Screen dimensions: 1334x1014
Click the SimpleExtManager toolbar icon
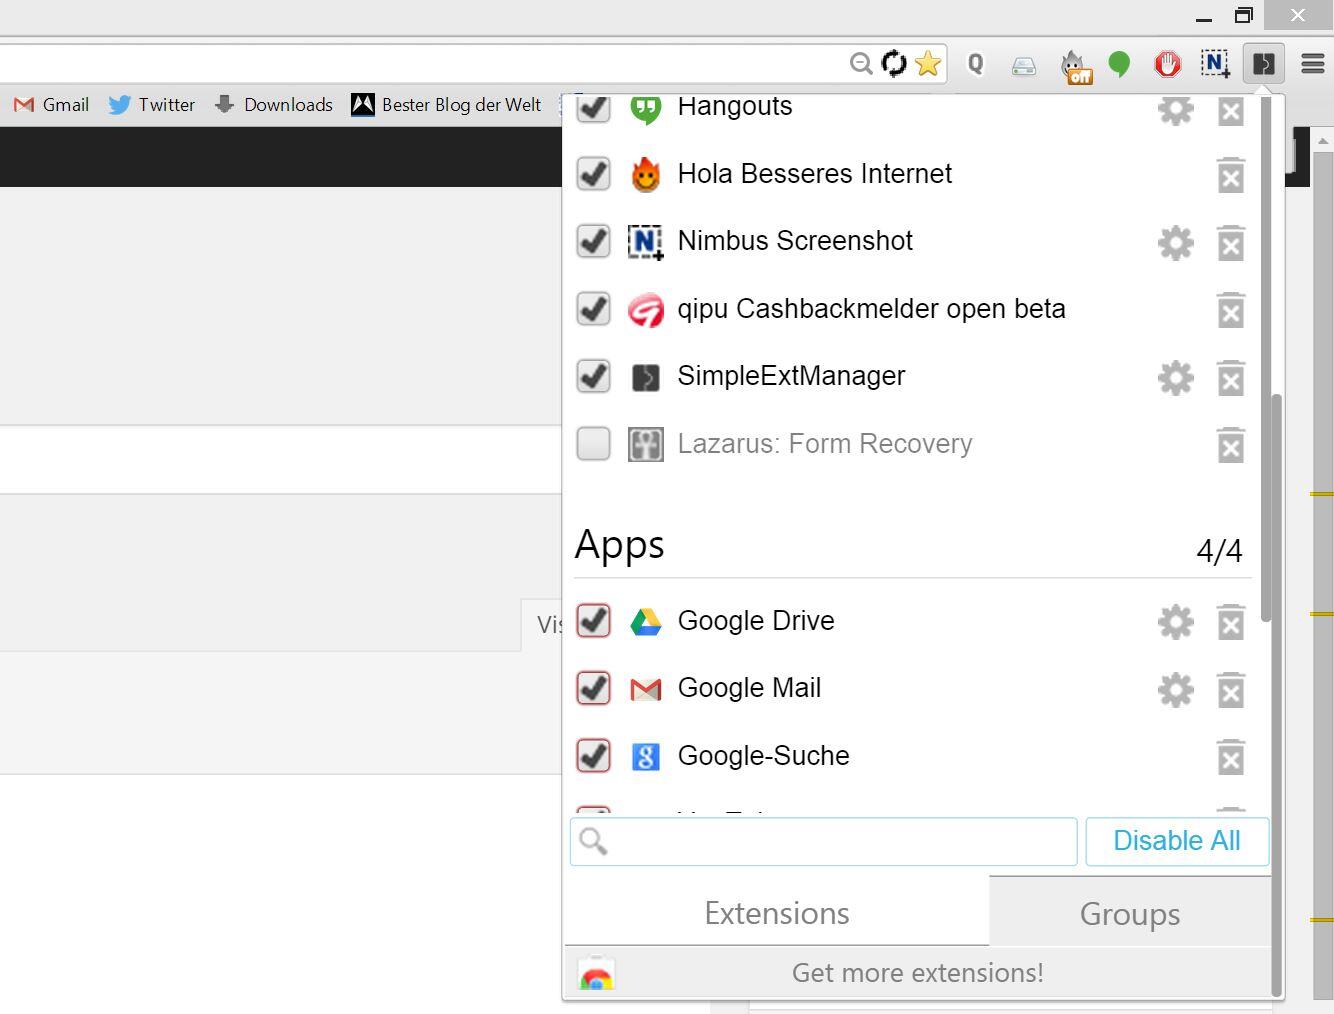[1263, 64]
